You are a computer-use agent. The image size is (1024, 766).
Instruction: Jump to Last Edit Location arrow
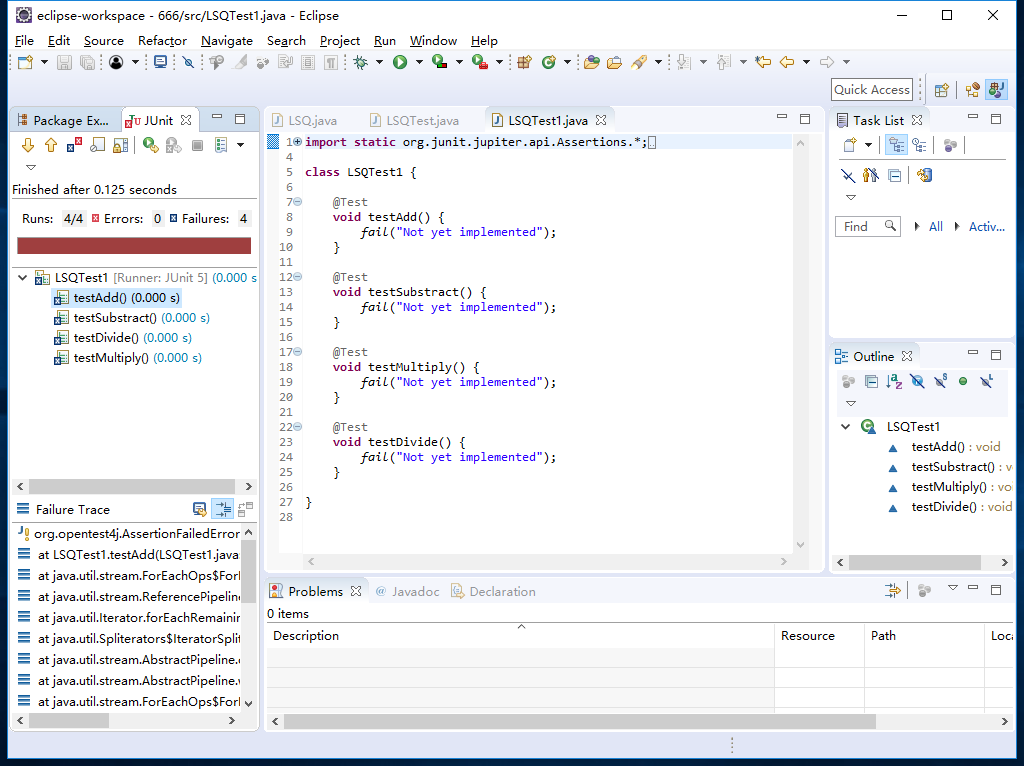point(763,62)
